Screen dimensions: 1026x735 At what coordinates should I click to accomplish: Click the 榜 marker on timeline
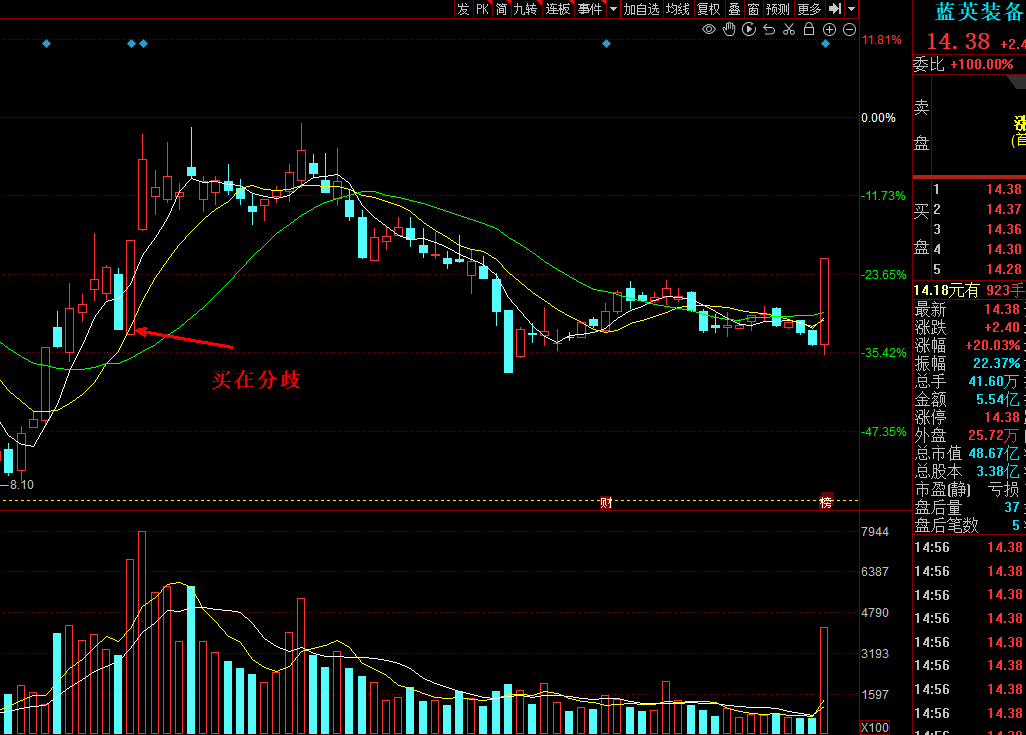(x=826, y=502)
